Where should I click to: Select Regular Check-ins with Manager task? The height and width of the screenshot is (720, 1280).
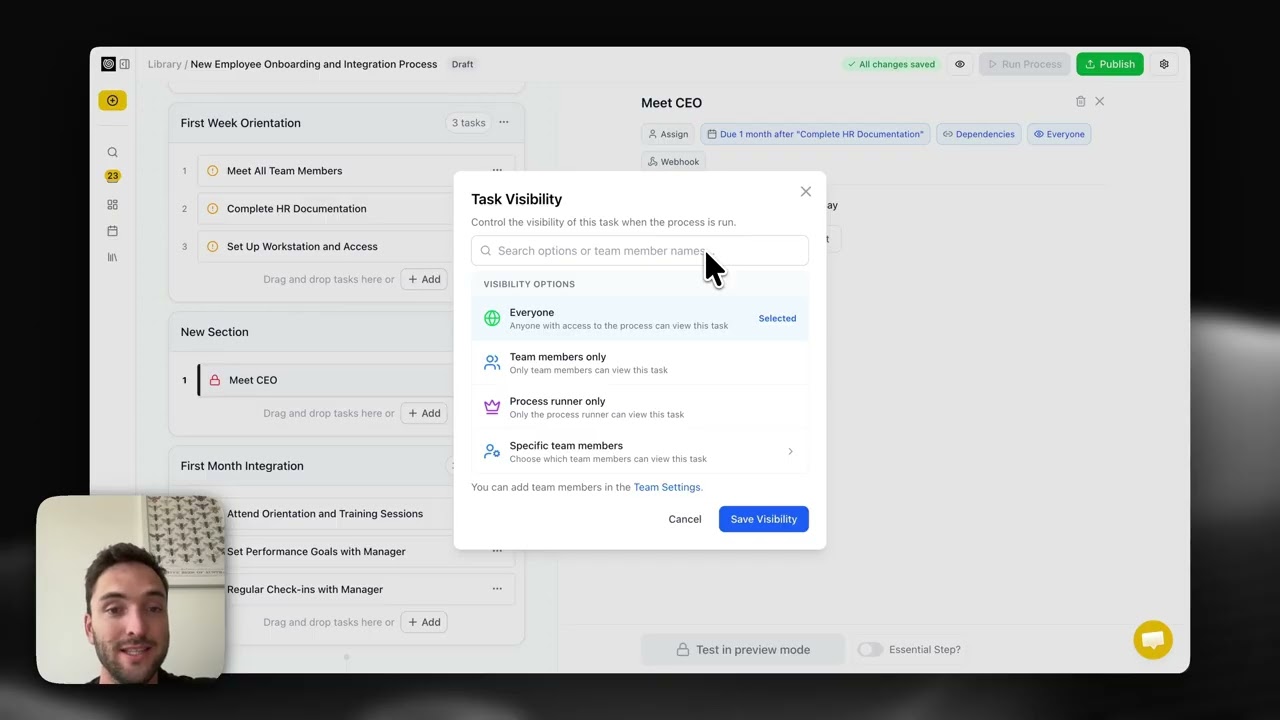[305, 590]
